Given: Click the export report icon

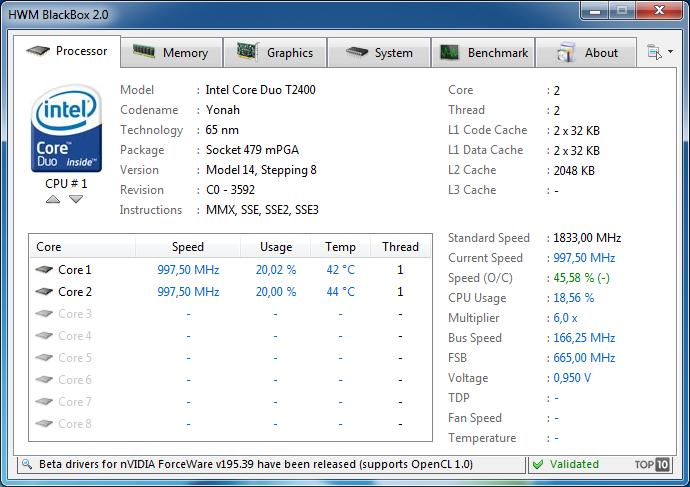Looking at the screenshot, I should click(x=654, y=52).
